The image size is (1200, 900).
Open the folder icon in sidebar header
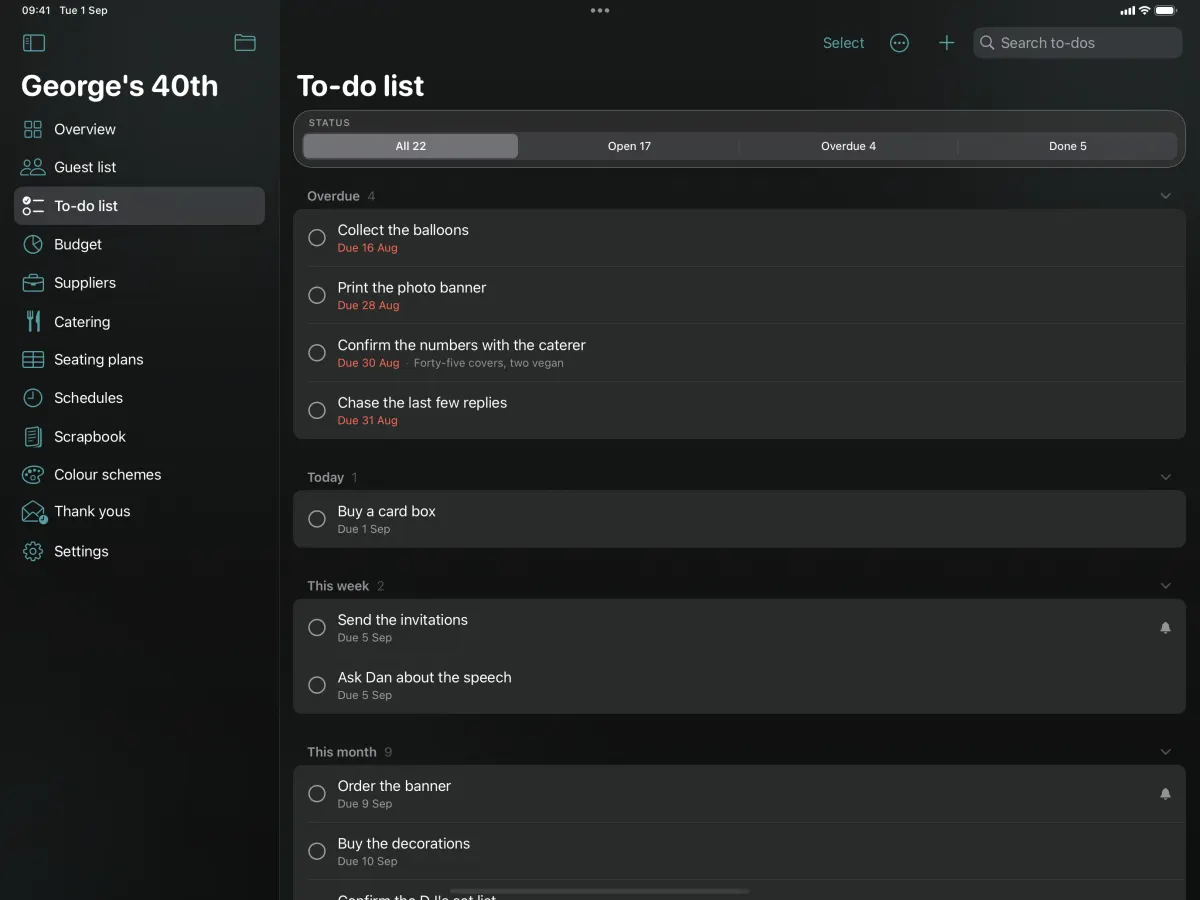[x=245, y=43]
